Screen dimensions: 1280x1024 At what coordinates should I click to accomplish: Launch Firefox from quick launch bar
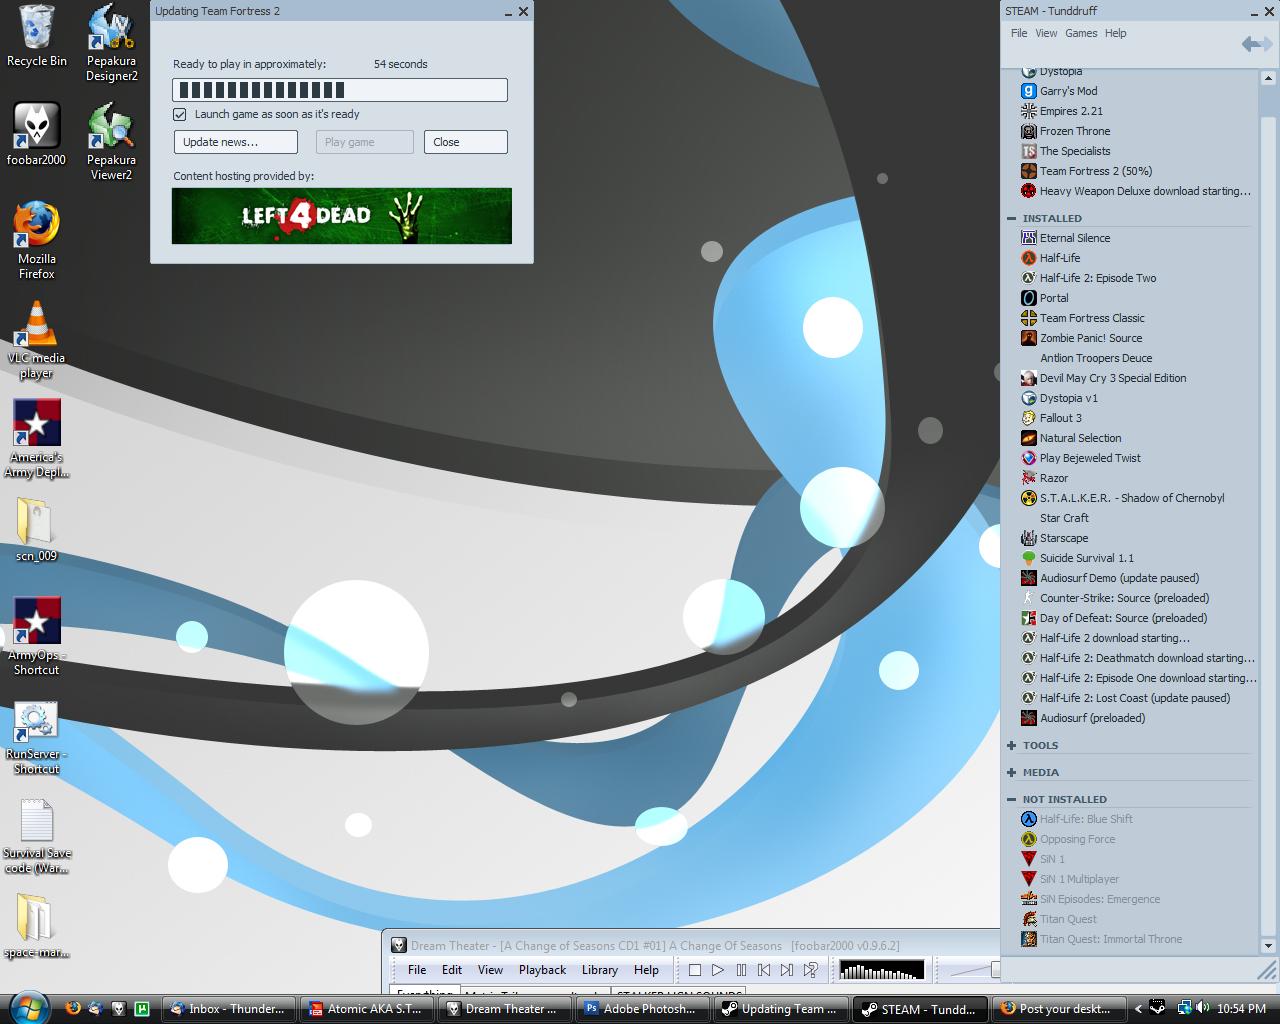72,1008
